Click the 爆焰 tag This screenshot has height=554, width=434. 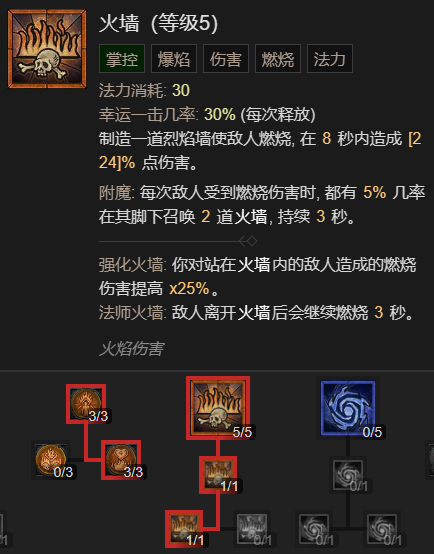point(174,59)
